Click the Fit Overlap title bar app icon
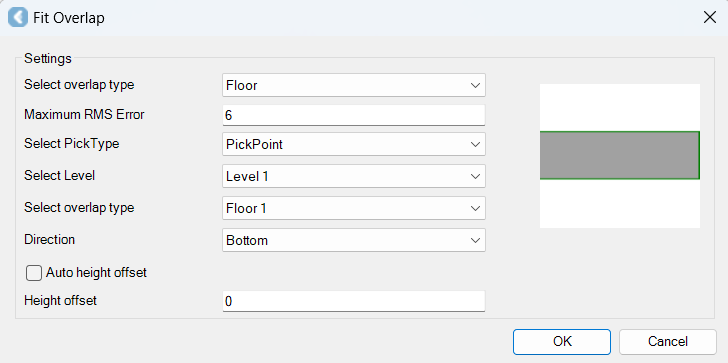Image resolution: width=728 pixels, height=363 pixels. (18, 18)
